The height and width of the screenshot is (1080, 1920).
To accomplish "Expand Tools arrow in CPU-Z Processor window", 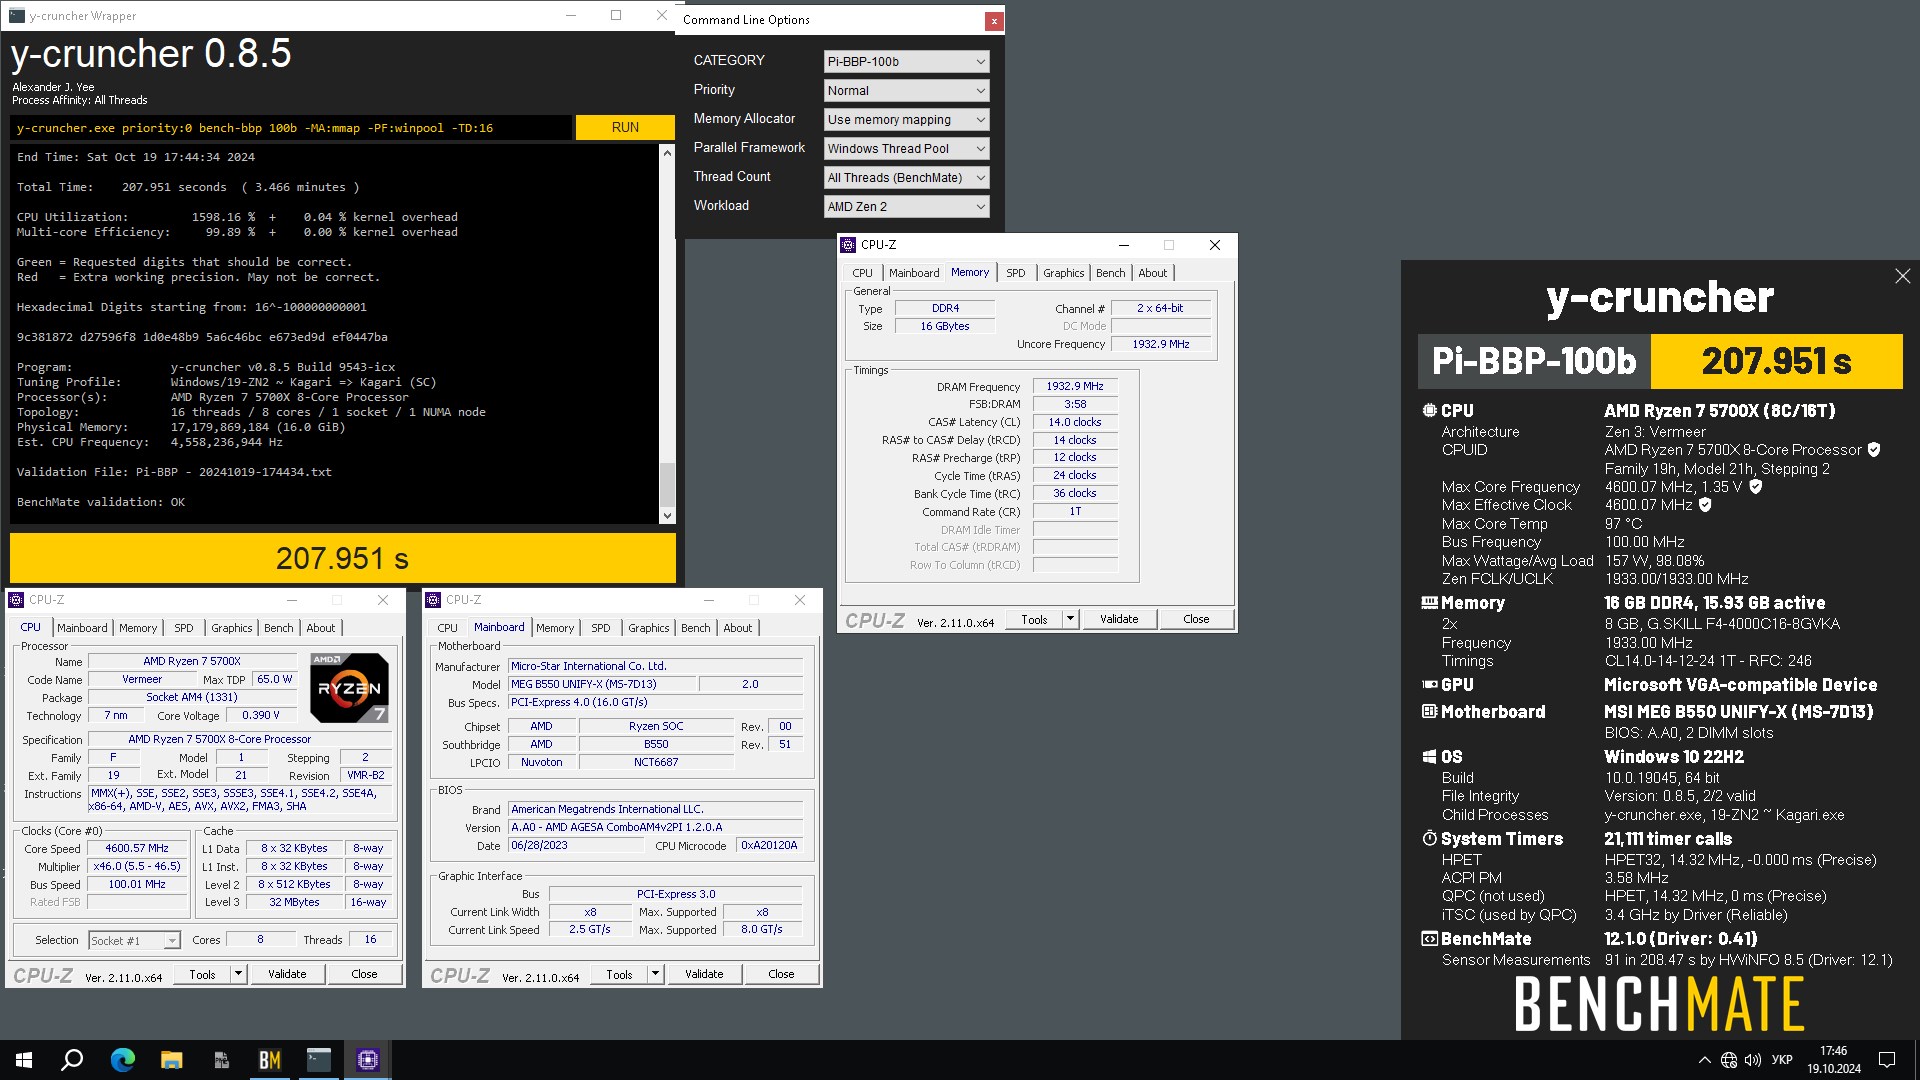I will tap(238, 974).
